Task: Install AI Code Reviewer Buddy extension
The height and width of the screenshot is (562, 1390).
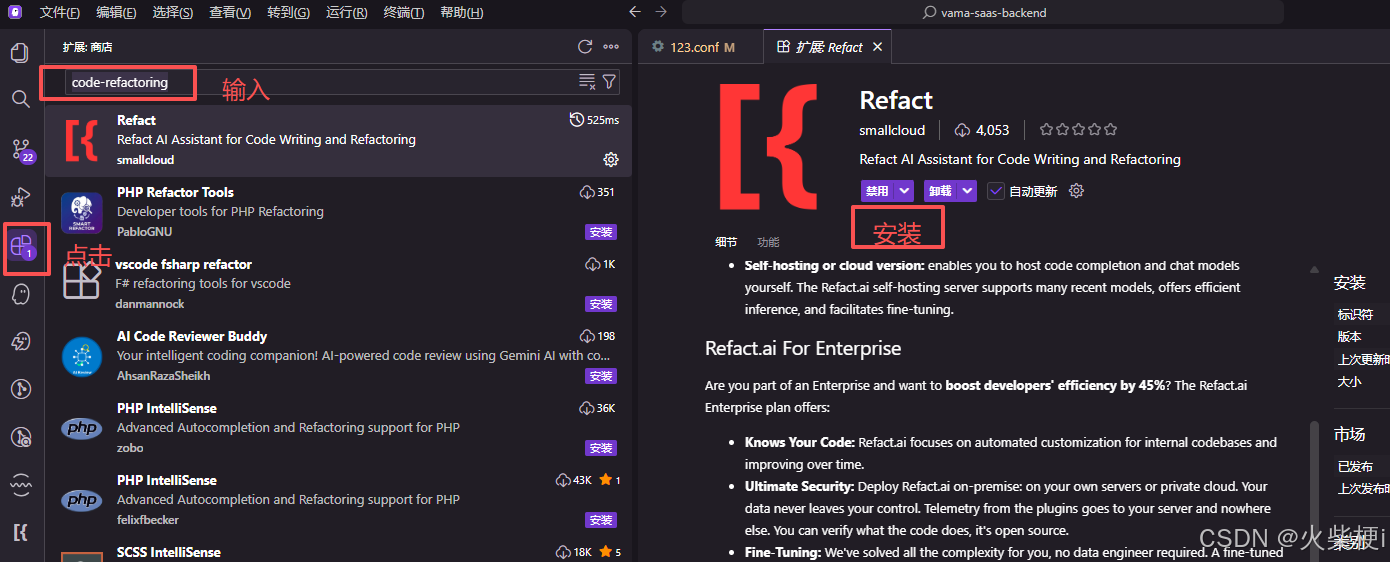Action: point(601,376)
